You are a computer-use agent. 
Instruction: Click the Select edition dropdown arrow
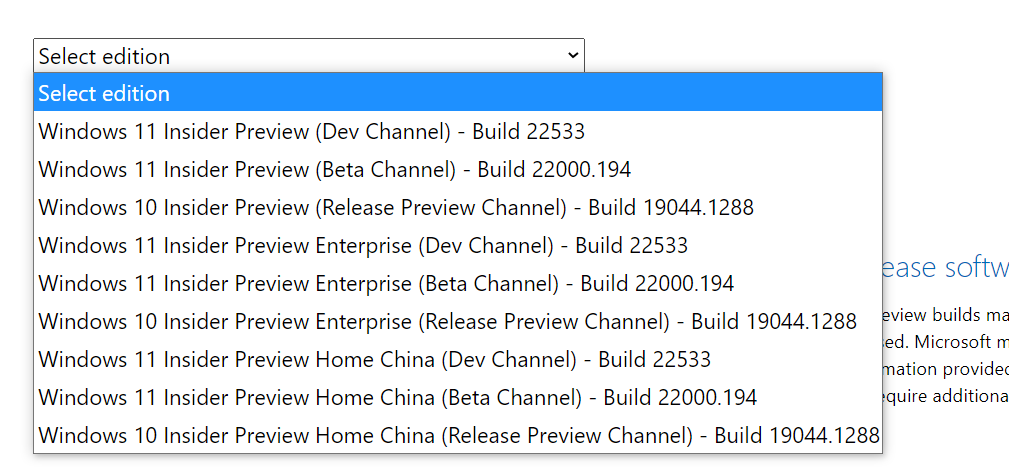pyautogui.click(x=572, y=56)
